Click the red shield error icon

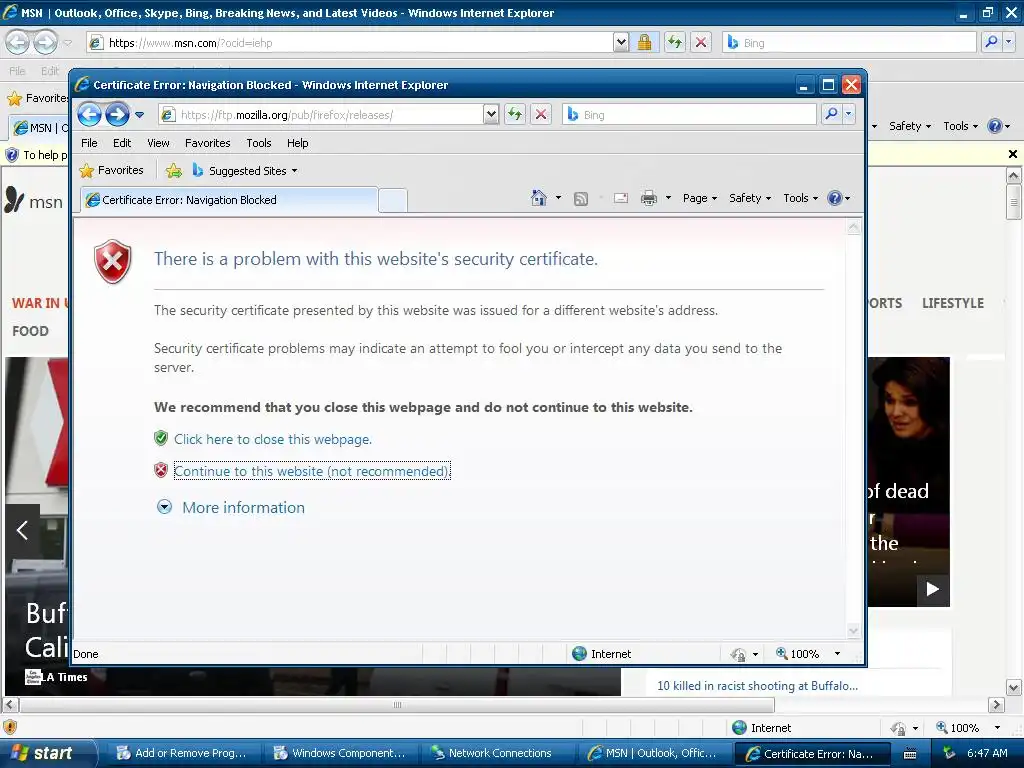tap(113, 261)
